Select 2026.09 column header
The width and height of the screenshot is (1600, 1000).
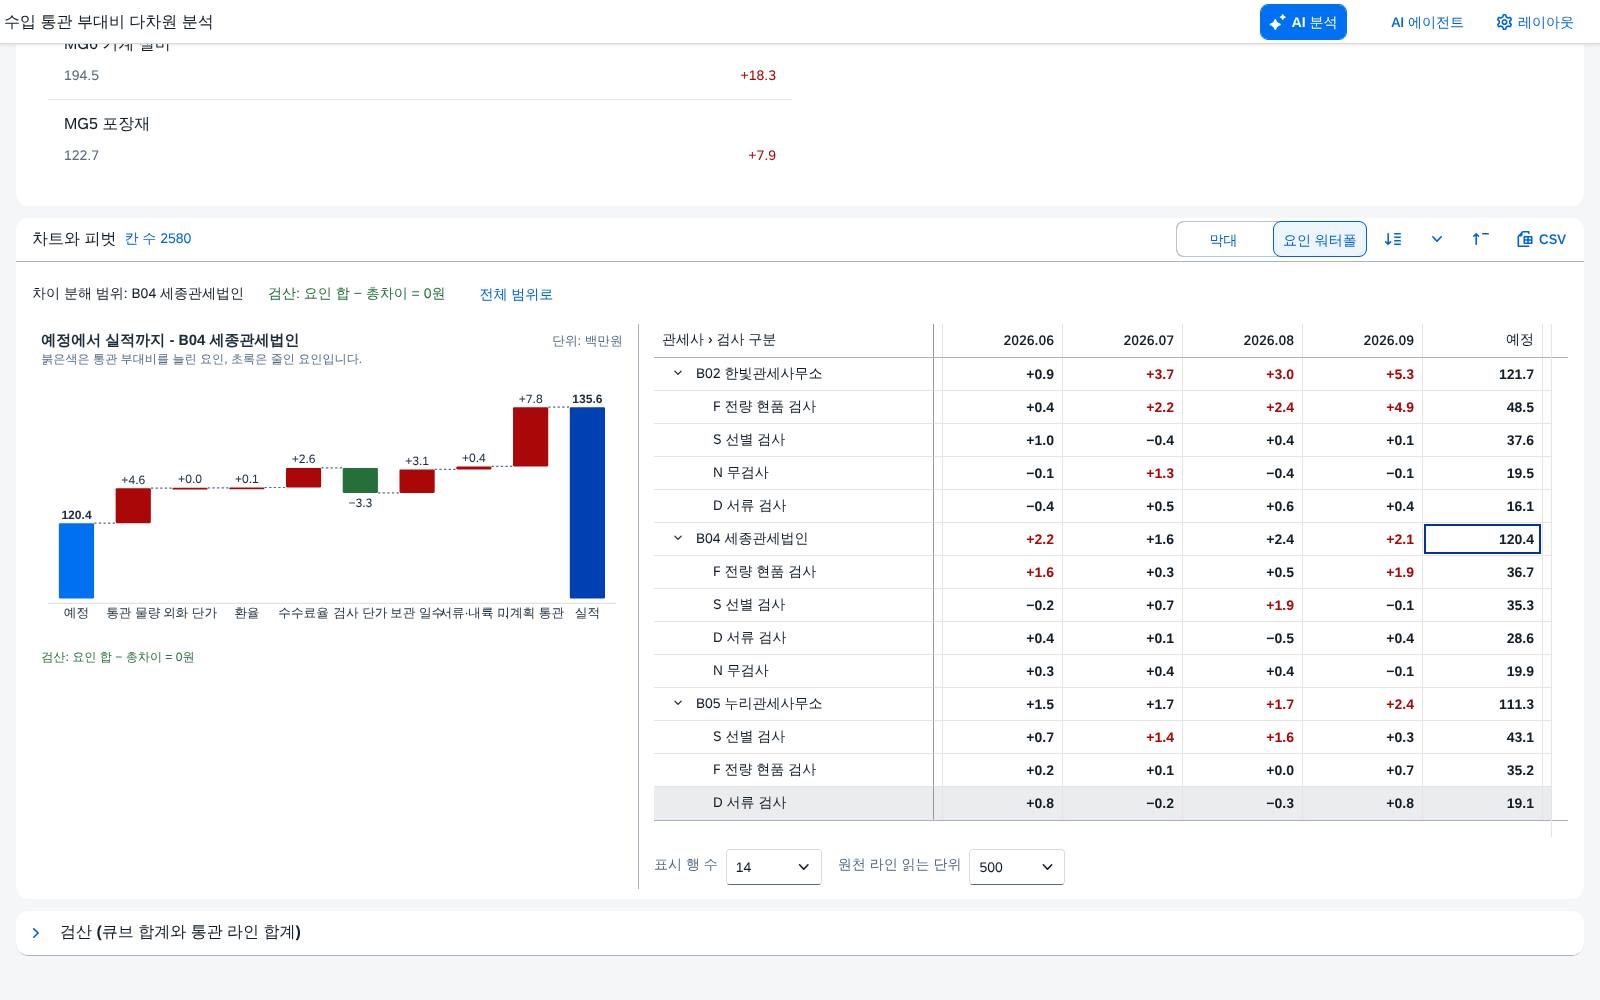(x=1363, y=340)
